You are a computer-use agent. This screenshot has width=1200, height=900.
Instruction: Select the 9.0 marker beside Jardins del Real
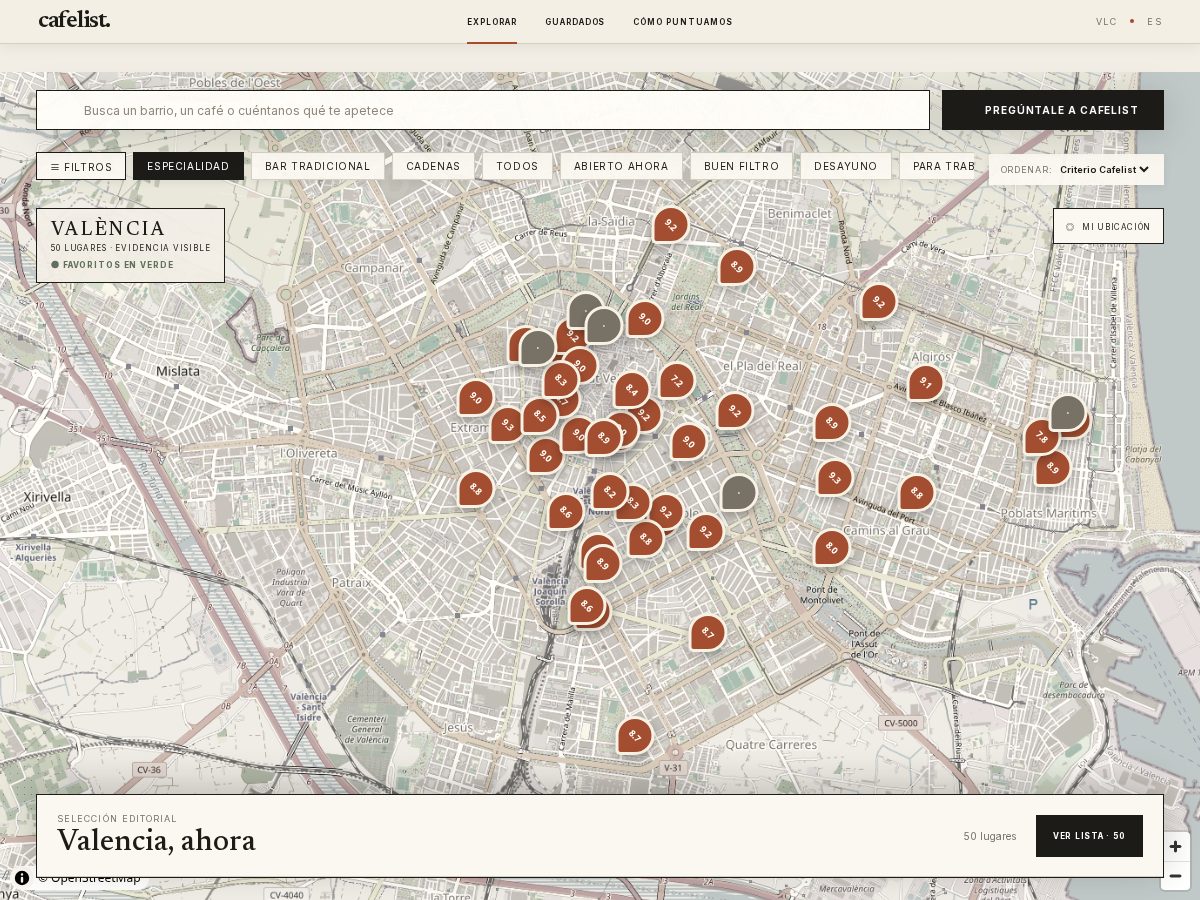(644, 320)
